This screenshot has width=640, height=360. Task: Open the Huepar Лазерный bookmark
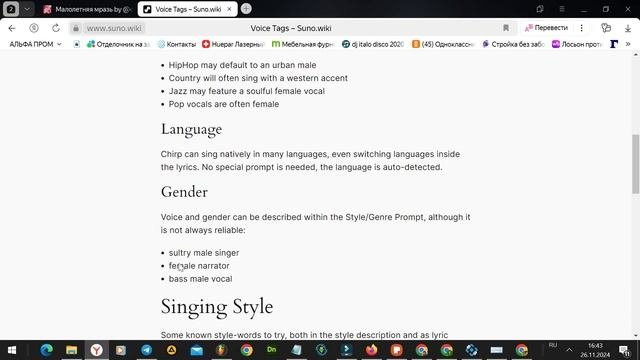coord(233,44)
